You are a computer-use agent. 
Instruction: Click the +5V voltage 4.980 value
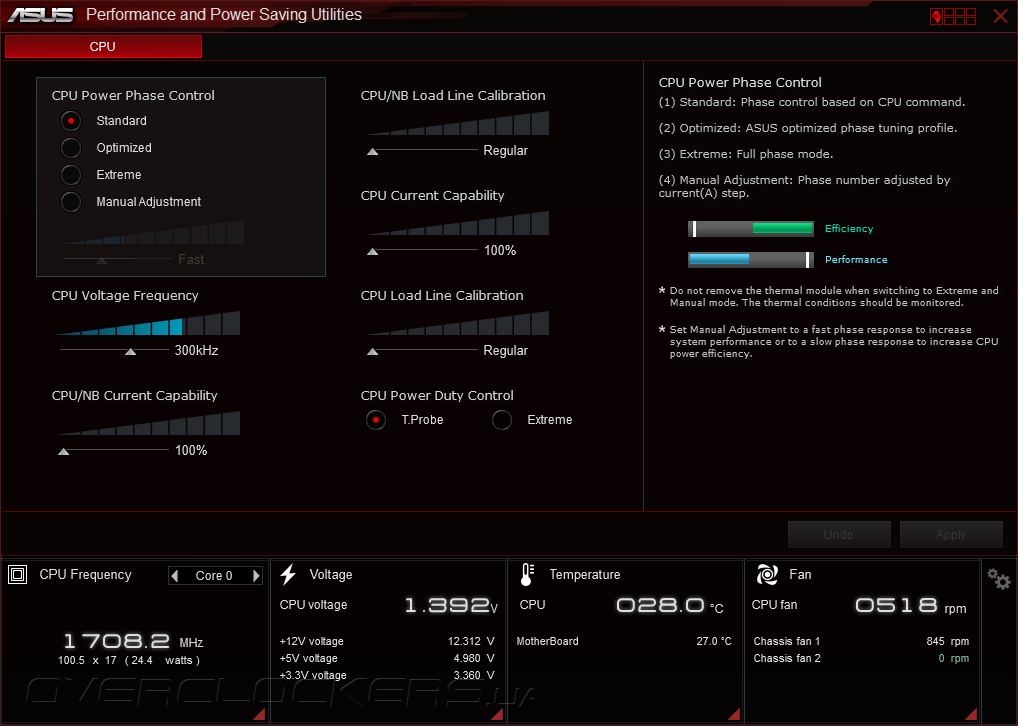474,658
